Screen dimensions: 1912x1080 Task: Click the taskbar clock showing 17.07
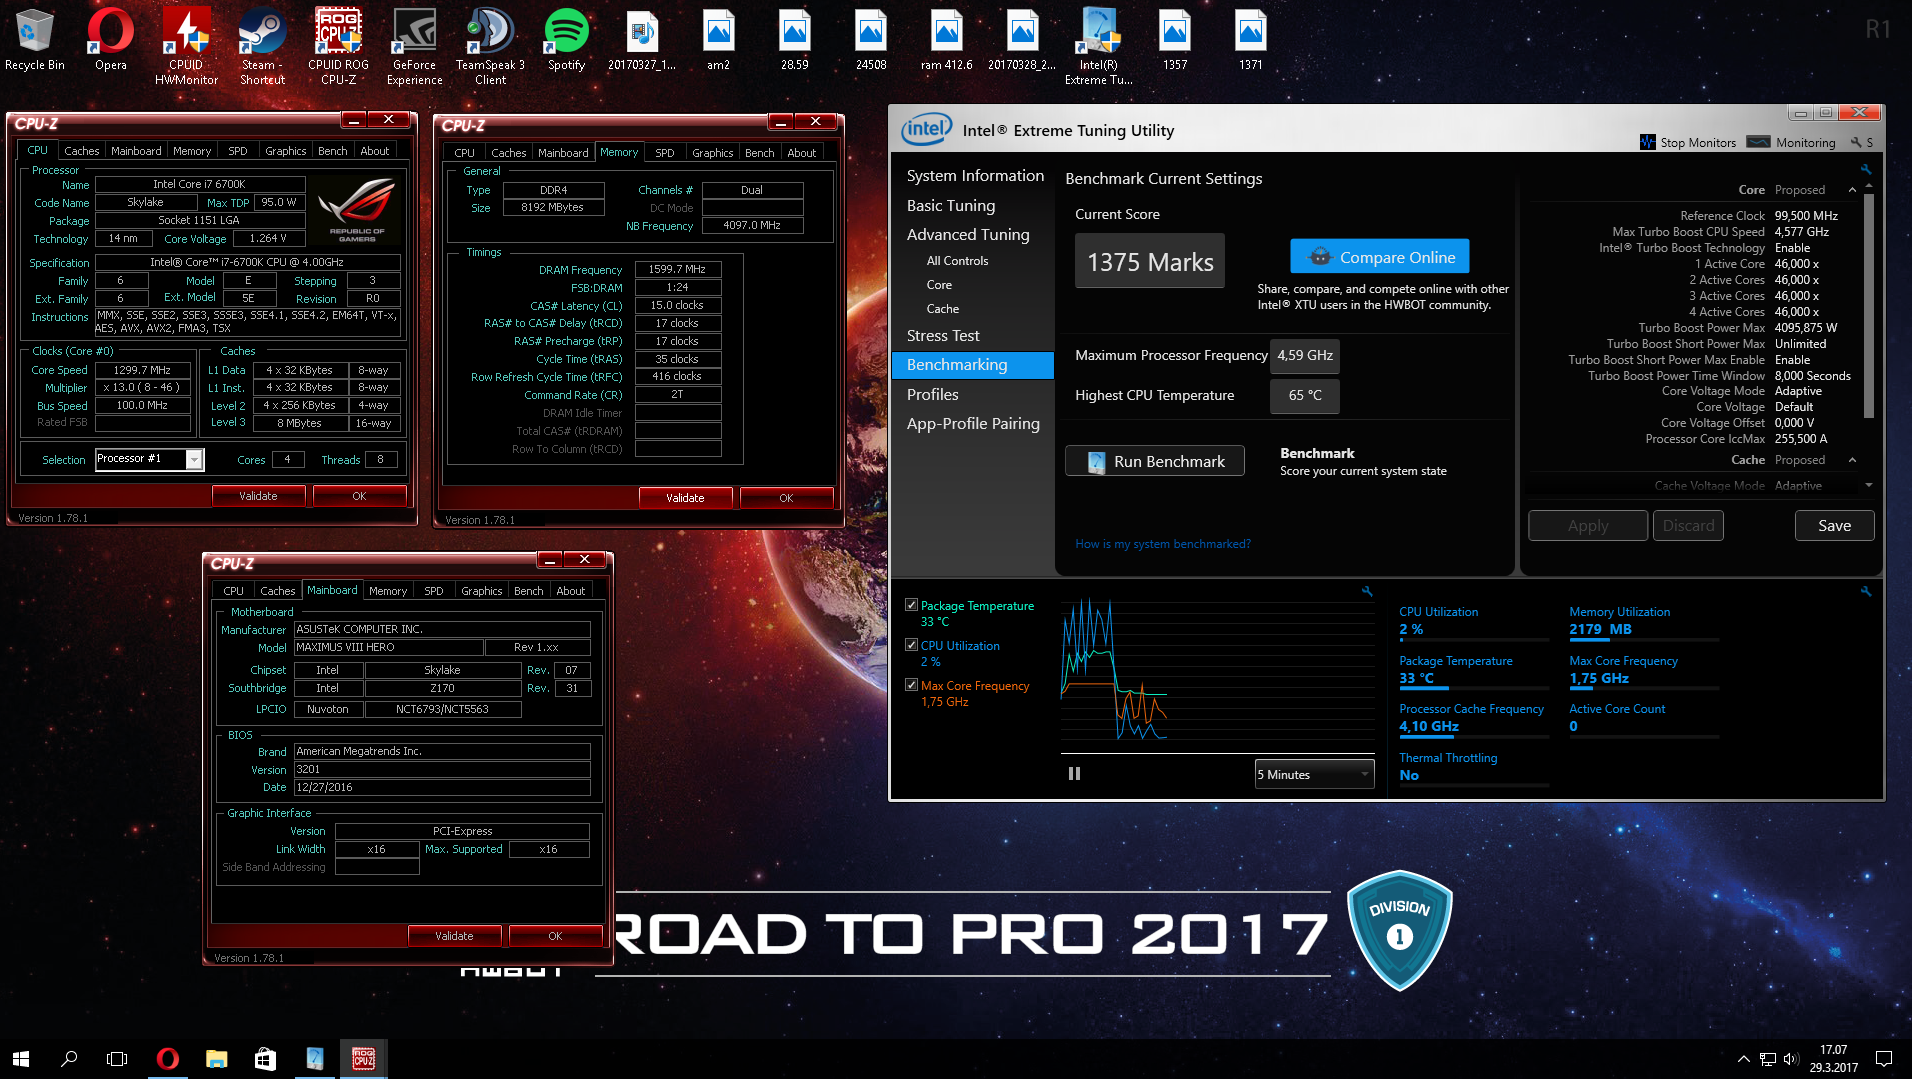click(1833, 1058)
